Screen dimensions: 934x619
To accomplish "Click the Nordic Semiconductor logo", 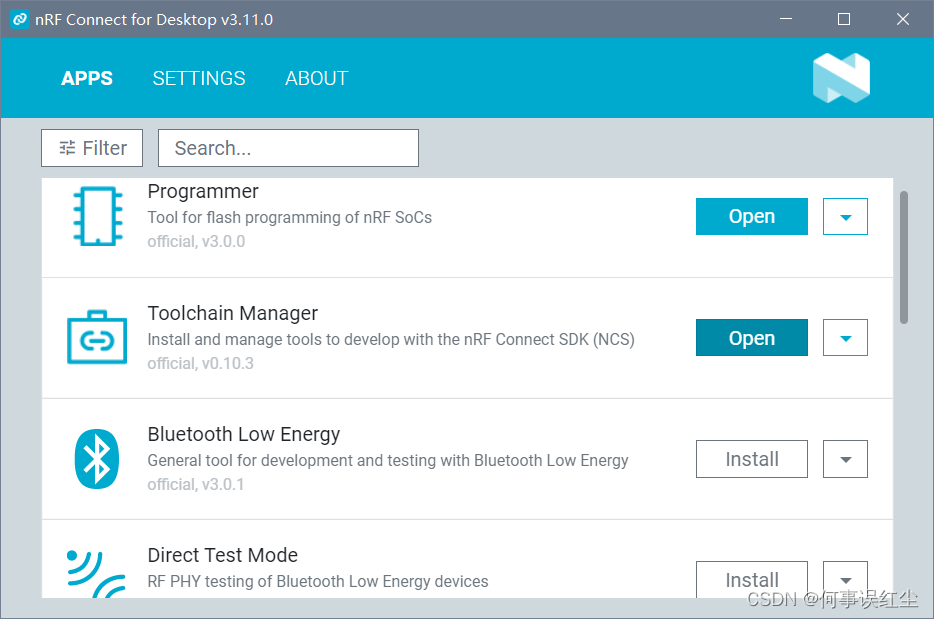I will (x=841, y=78).
